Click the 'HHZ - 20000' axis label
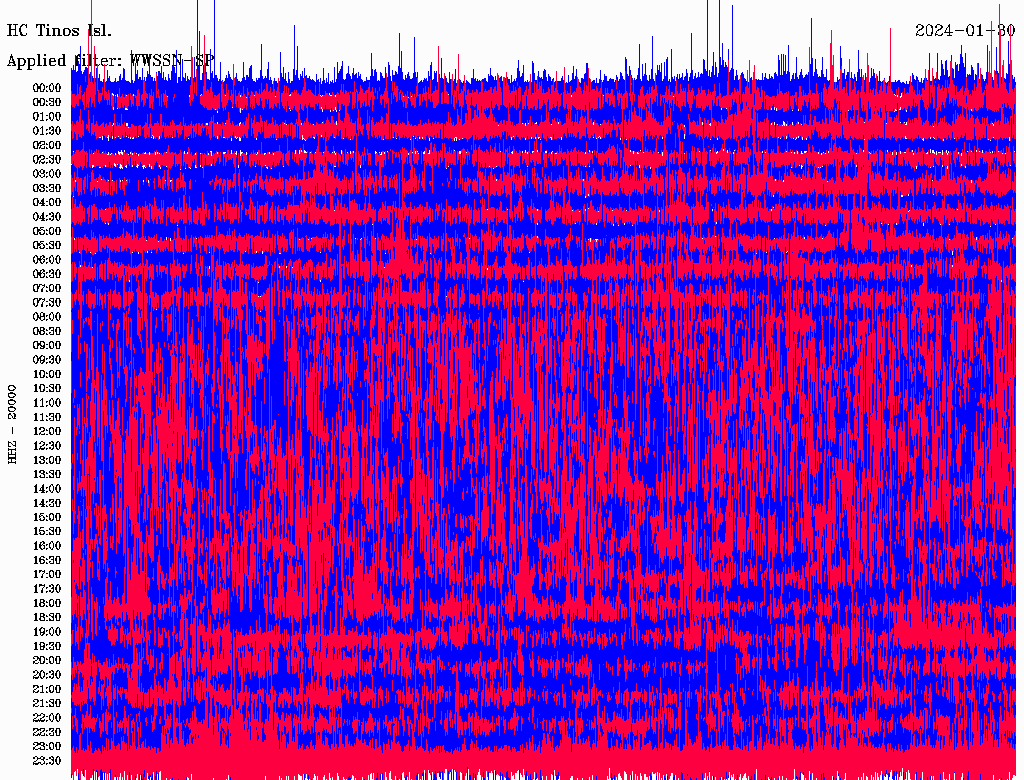1024x780 pixels. [12, 425]
